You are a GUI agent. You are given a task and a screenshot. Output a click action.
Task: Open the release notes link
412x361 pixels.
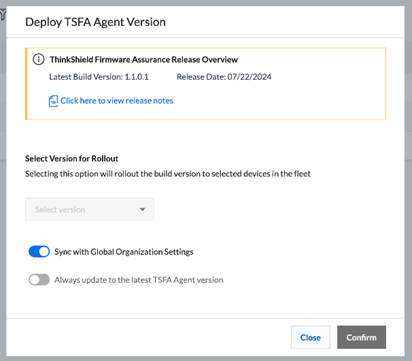pos(117,101)
